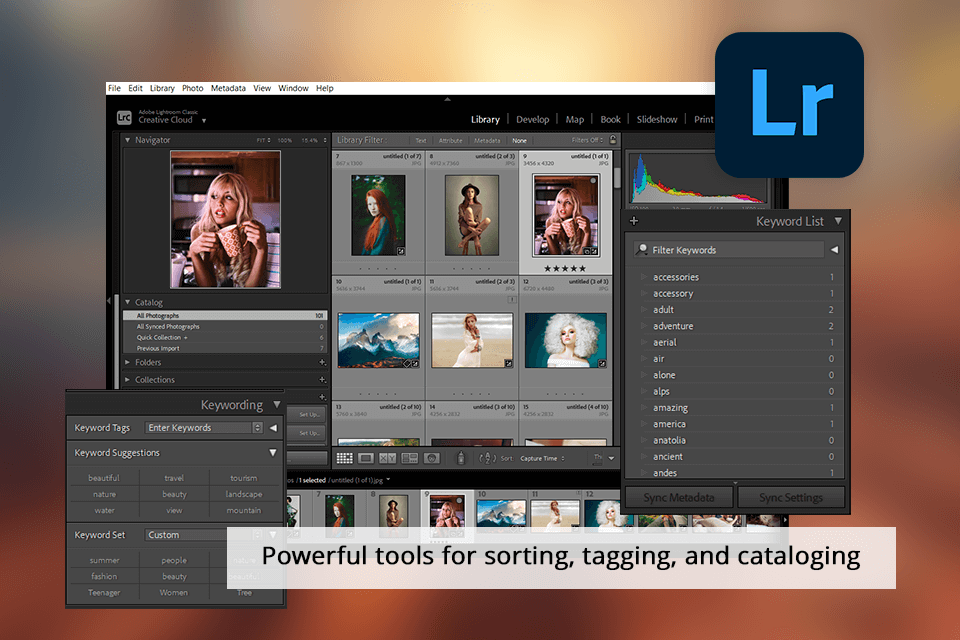The height and width of the screenshot is (640, 960).
Task: Open Survey view icon
Action: click(x=410, y=458)
